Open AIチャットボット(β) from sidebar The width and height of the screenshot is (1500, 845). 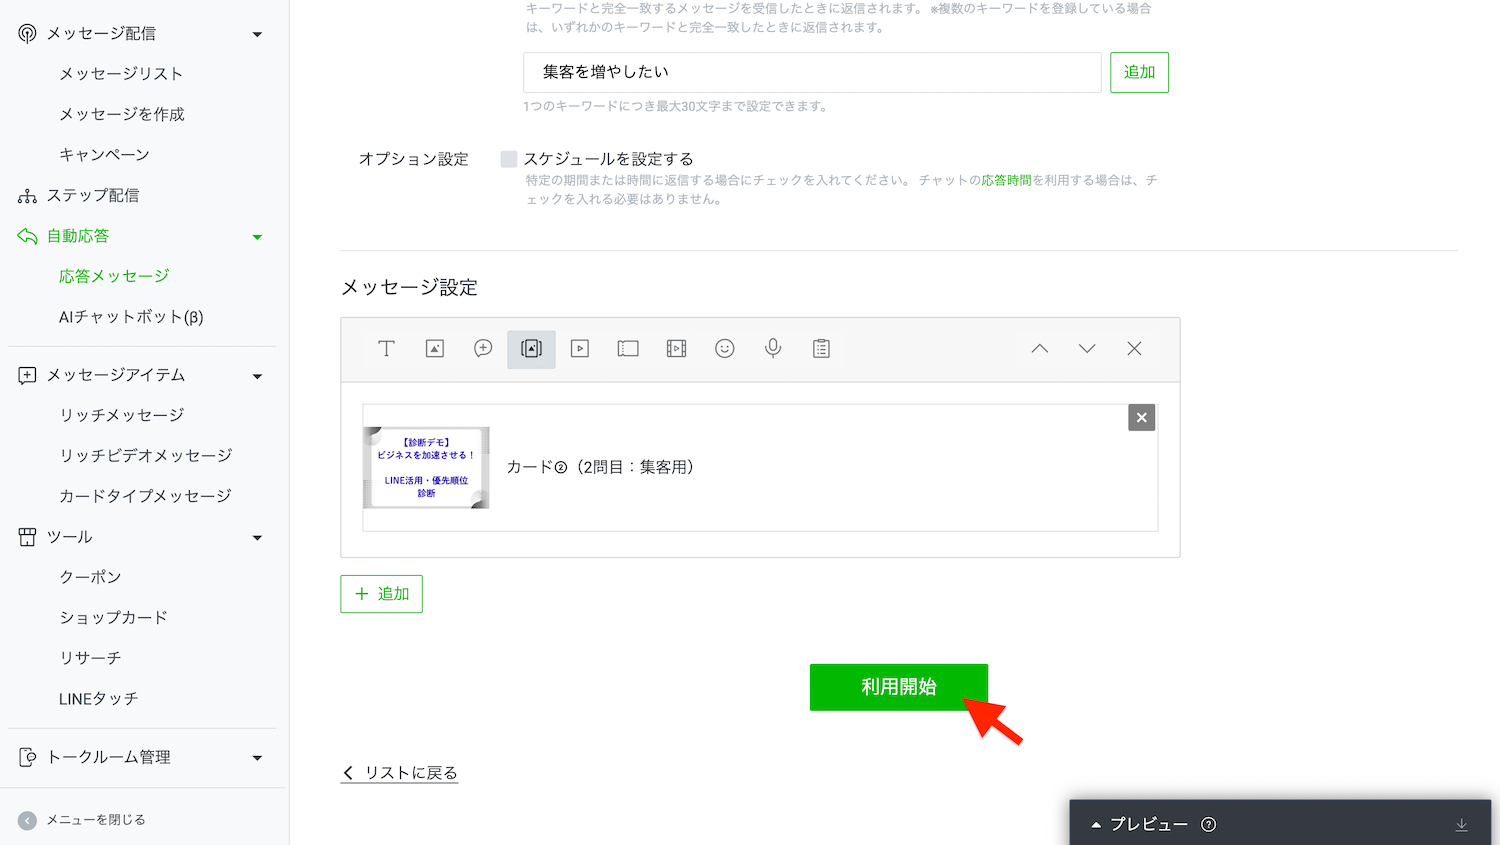(131, 317)
